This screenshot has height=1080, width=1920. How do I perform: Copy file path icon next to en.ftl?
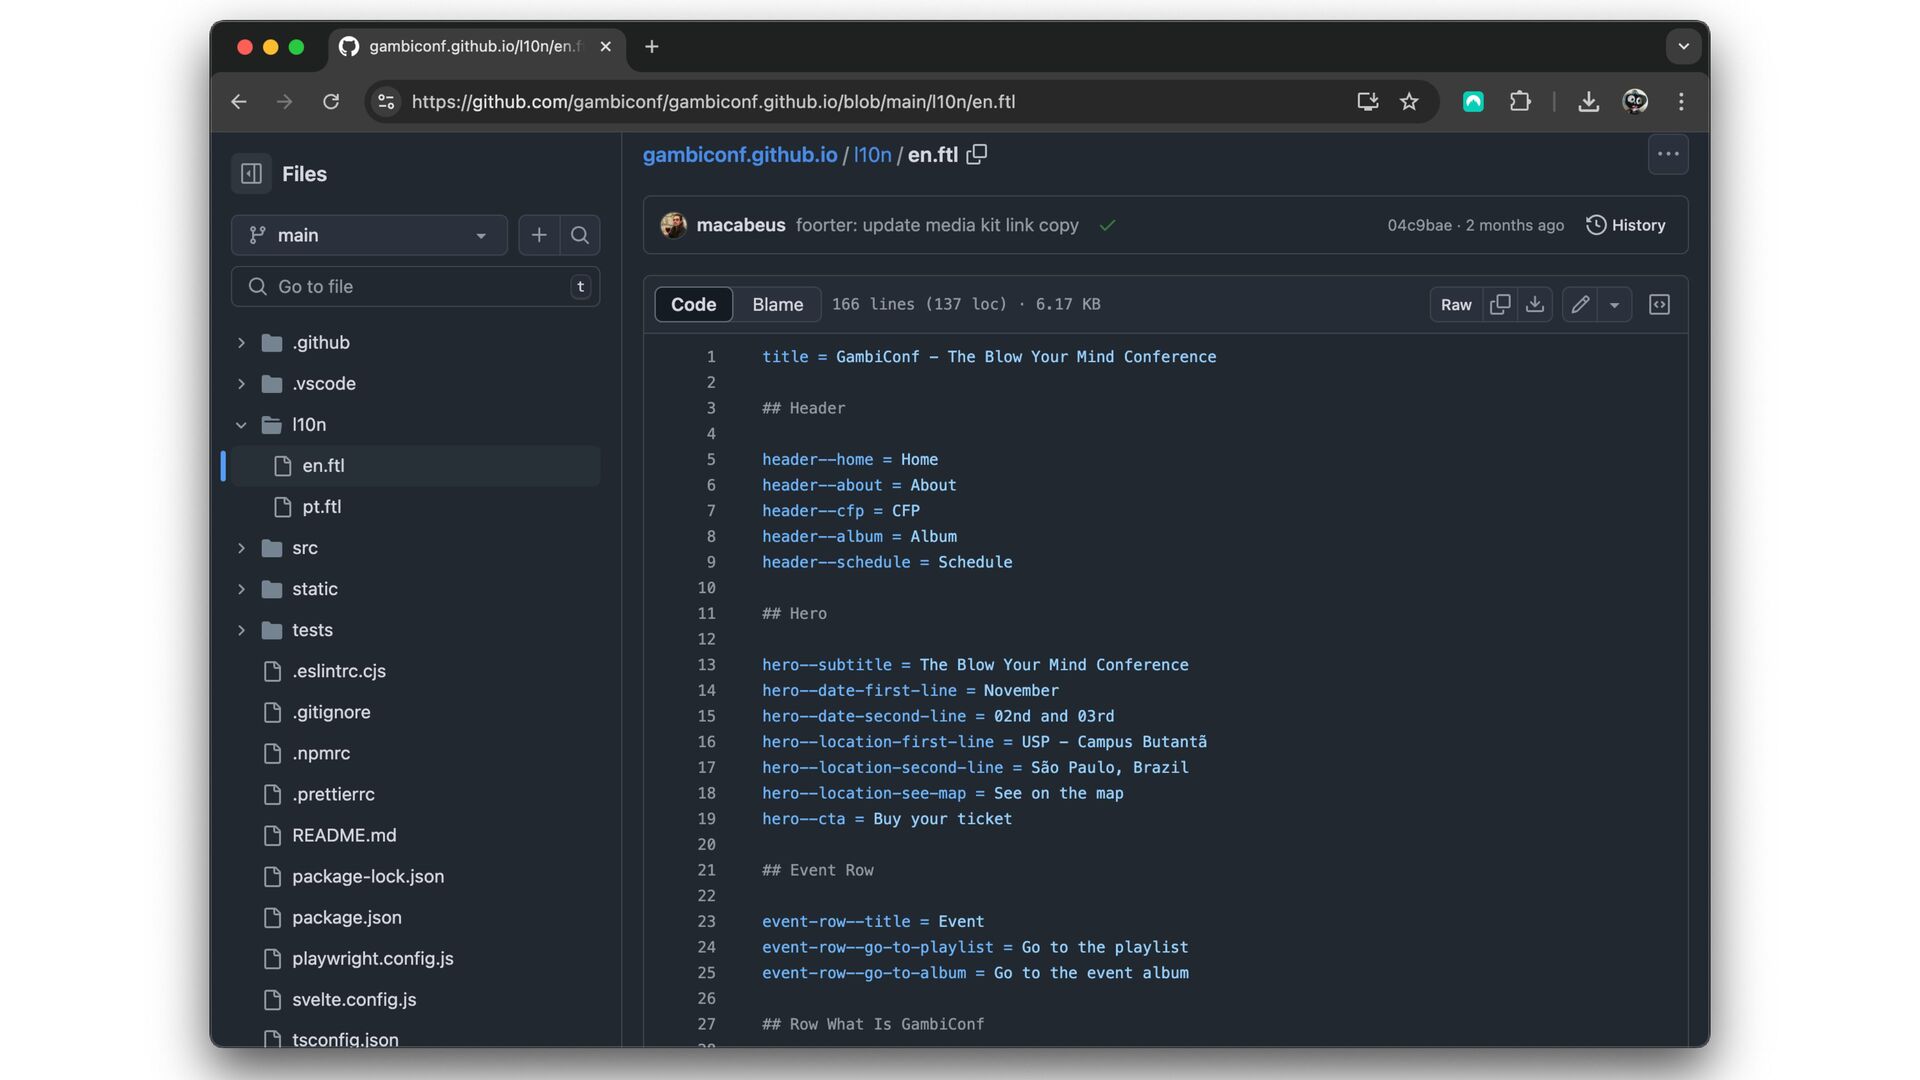(x=977, y=154)
